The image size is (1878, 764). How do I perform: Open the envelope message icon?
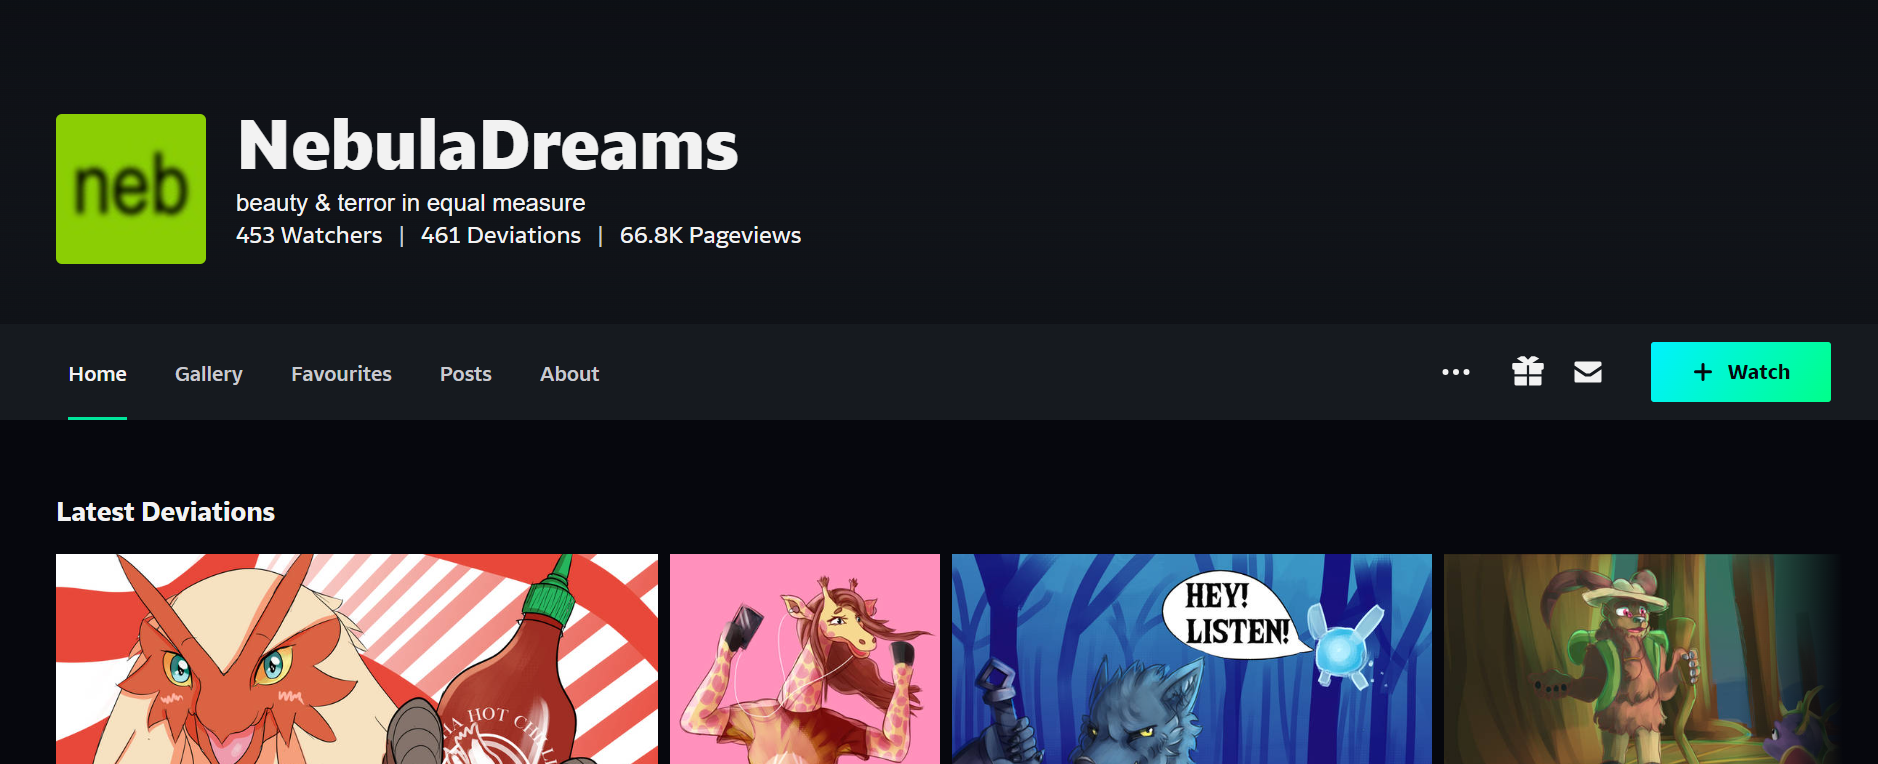(1588, 372)
